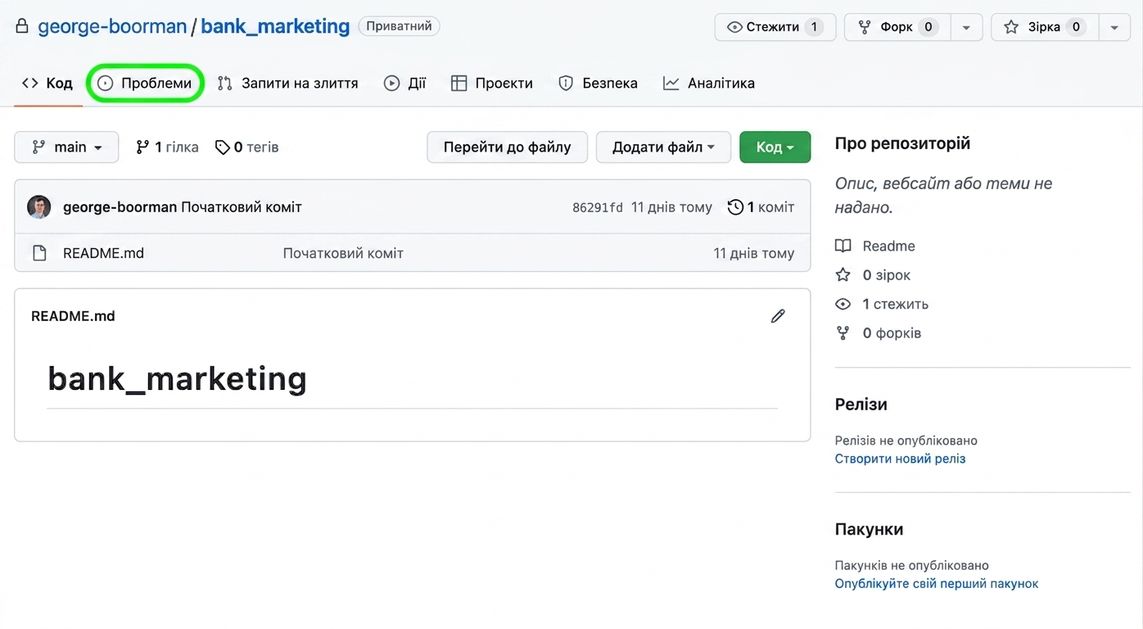Open README.md row's Початковий коміт message
Image resolution: width=1143 pixels, height=629 pixels.
coord(343,253)
